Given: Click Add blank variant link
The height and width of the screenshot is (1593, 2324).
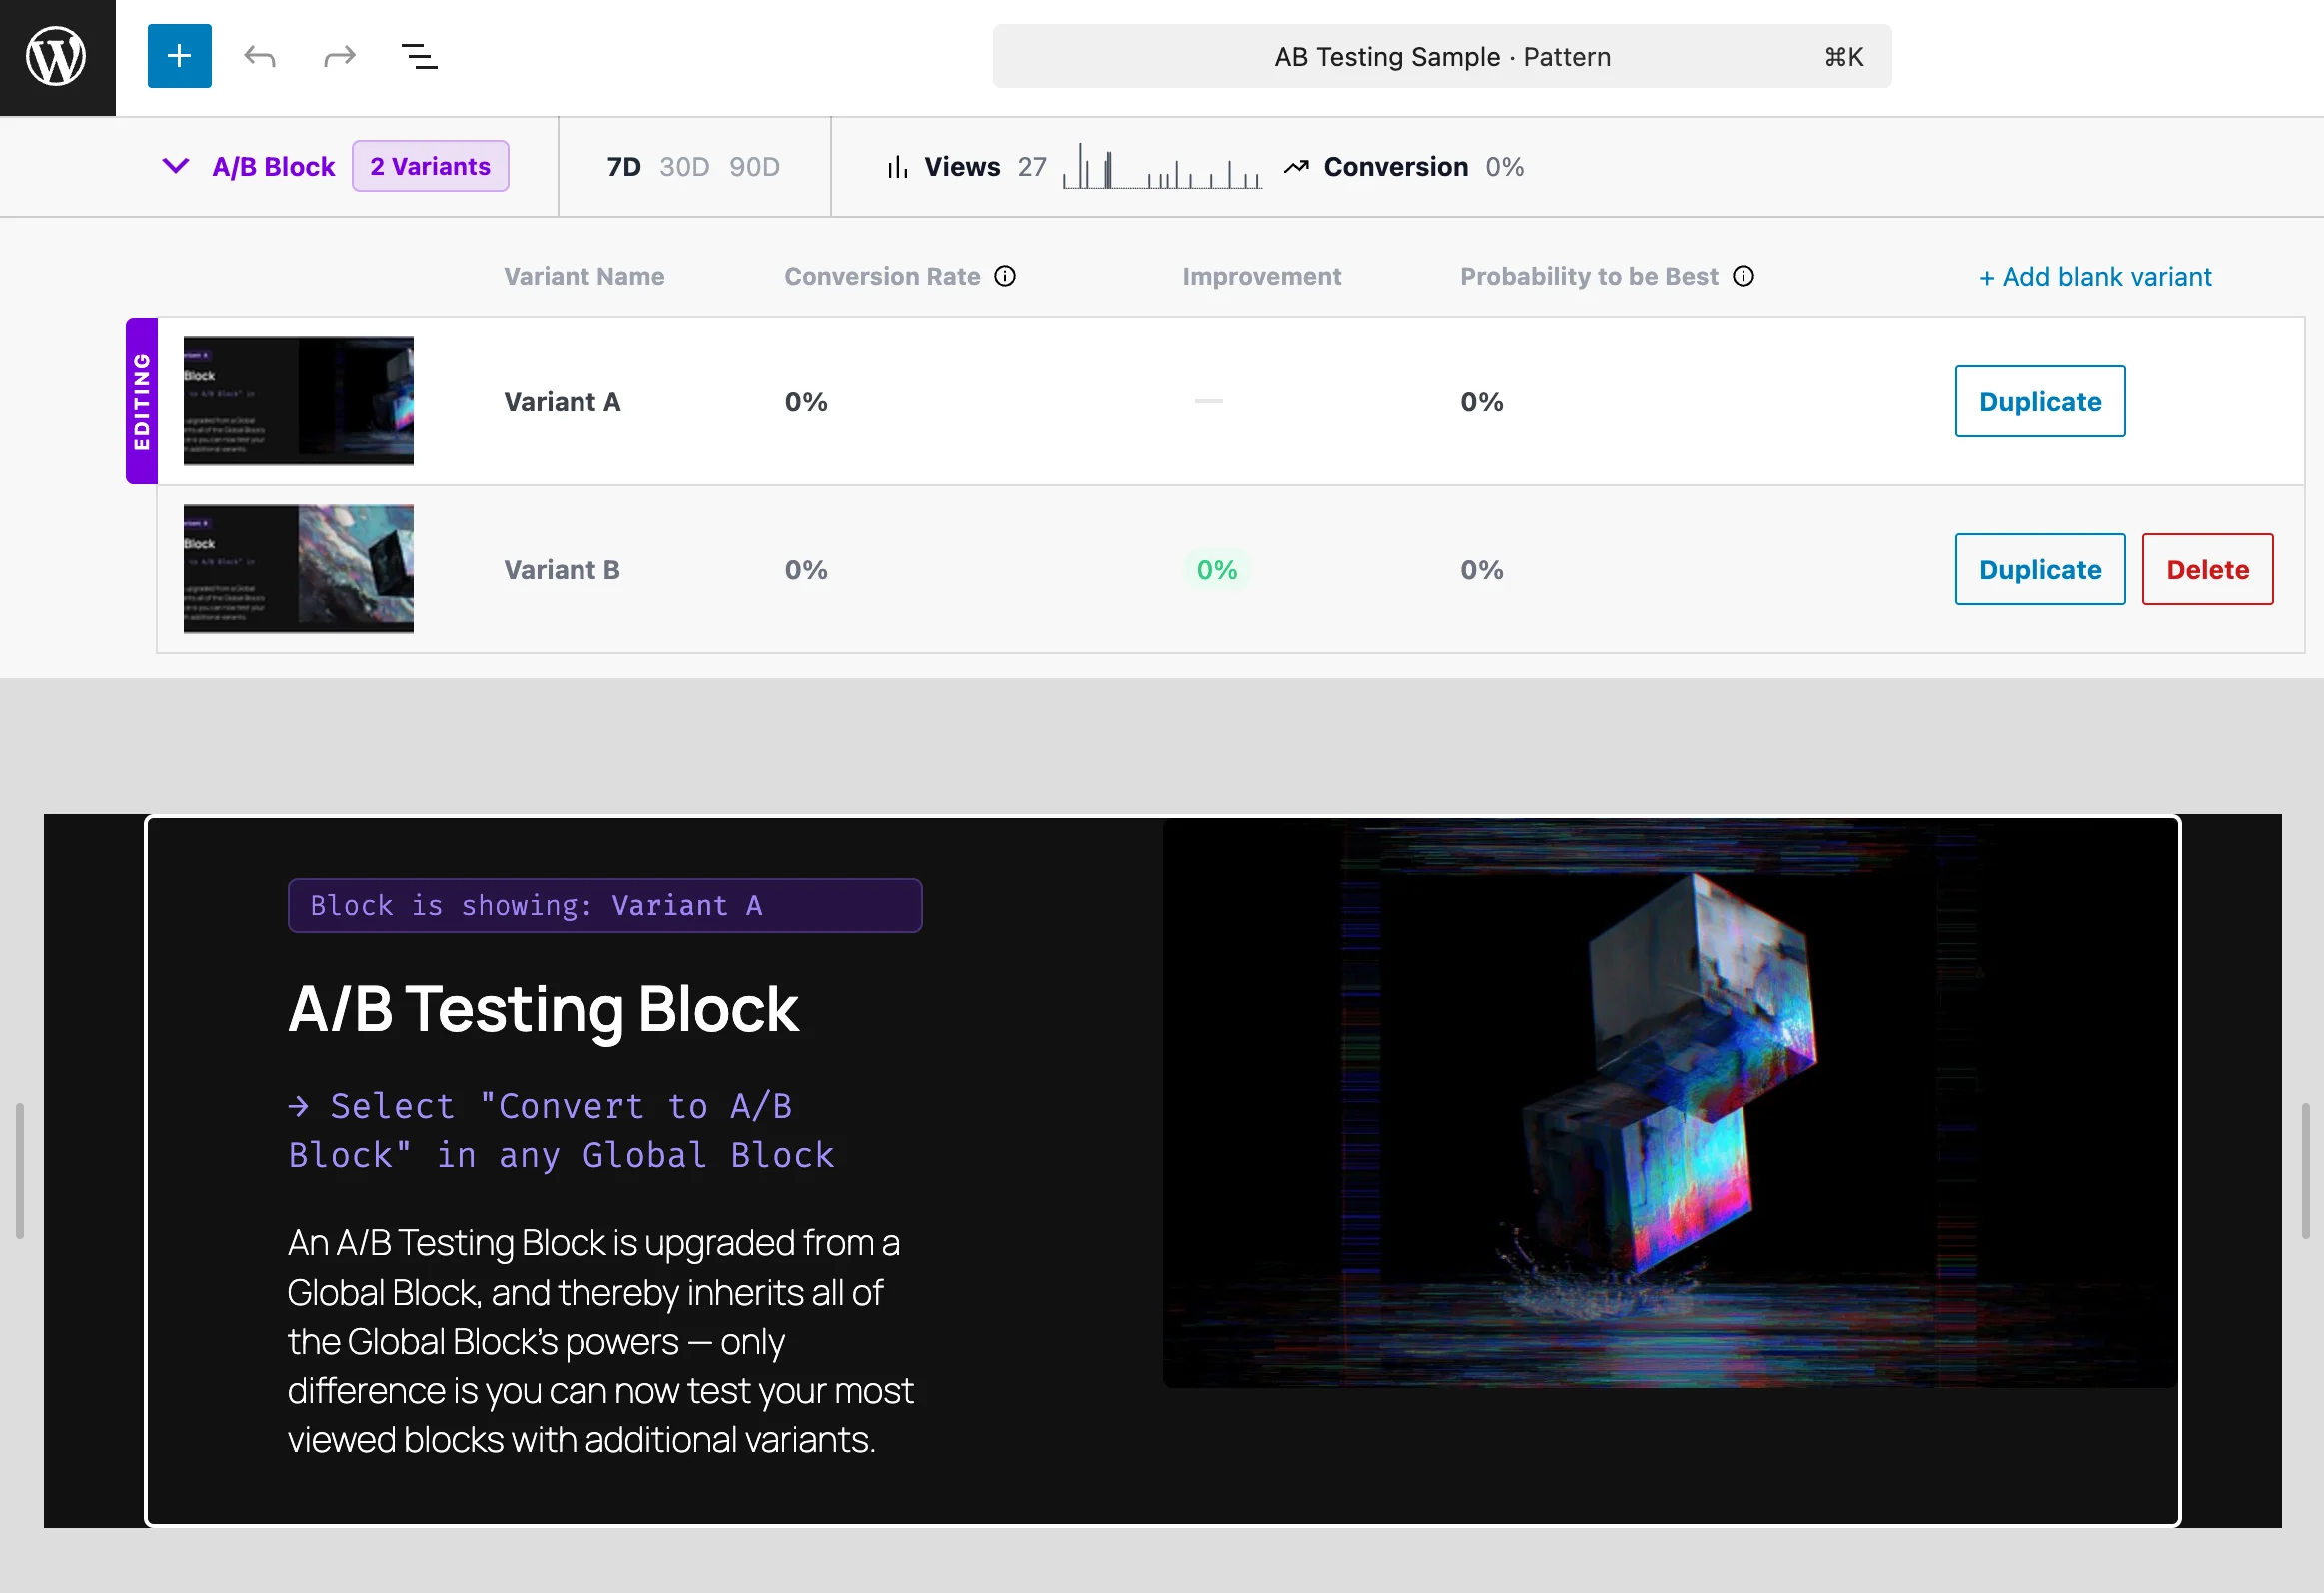Looking at the screenshot, I should tap(2095, 277).
